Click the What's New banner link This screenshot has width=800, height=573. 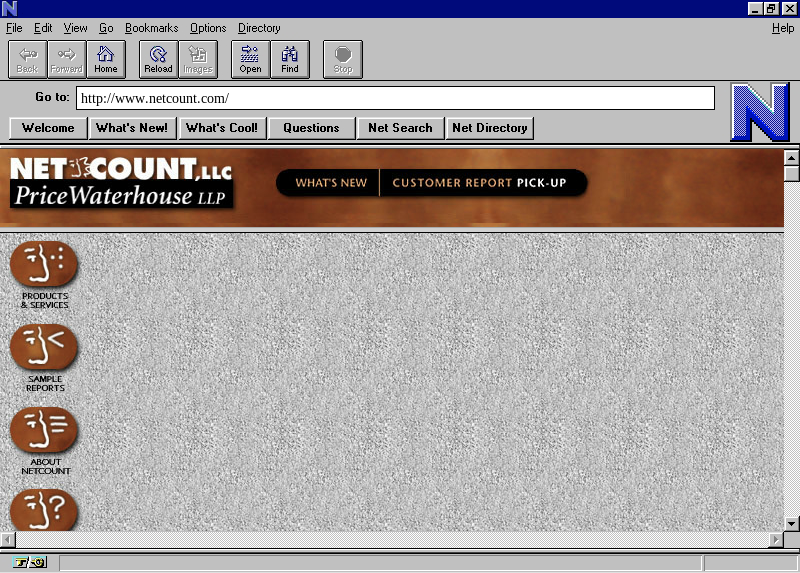pos(331,183)
